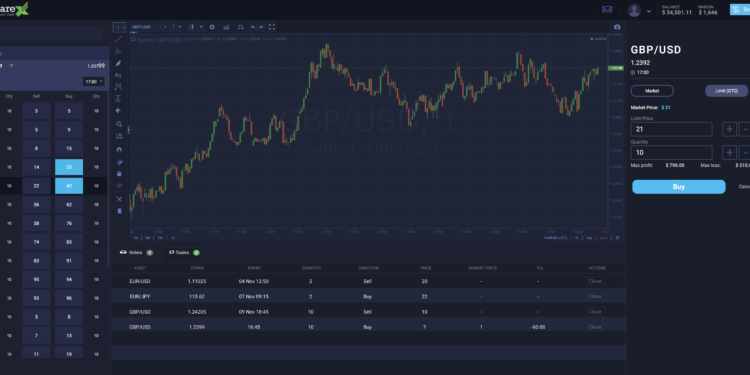Screen dimensions: 750x375
Task: Close the EUR/USD trade
Action: click(x=595, y=281)
